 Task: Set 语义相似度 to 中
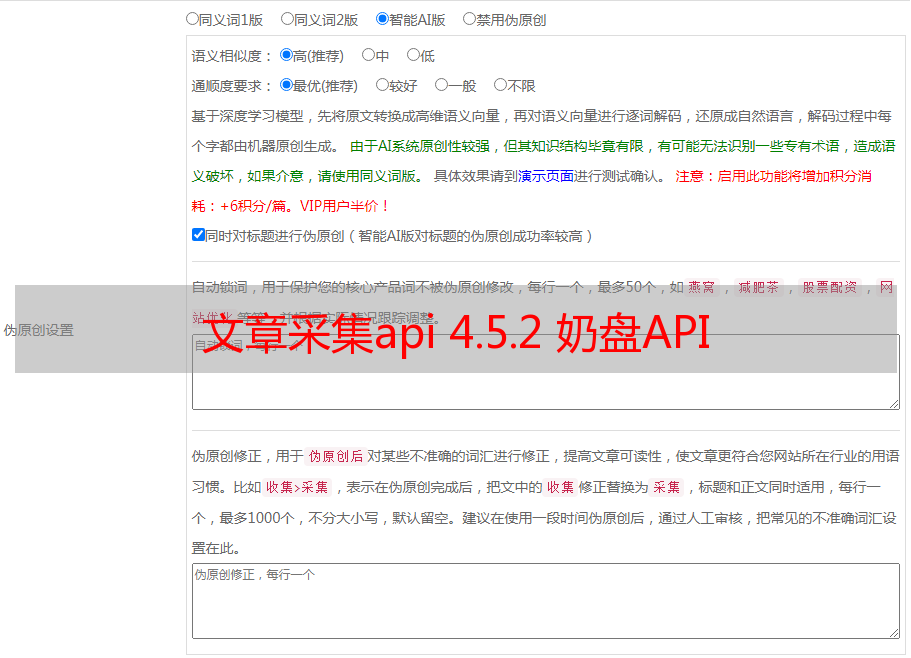[368, 55]
